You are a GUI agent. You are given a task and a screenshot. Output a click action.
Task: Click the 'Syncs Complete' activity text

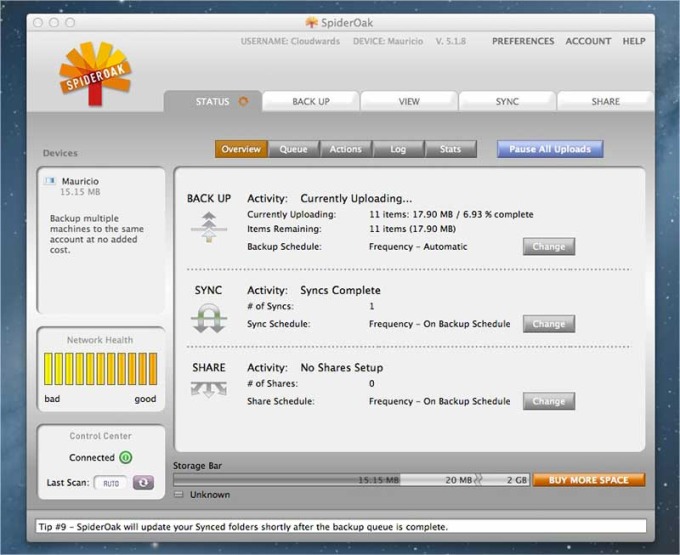pos(340,290)
